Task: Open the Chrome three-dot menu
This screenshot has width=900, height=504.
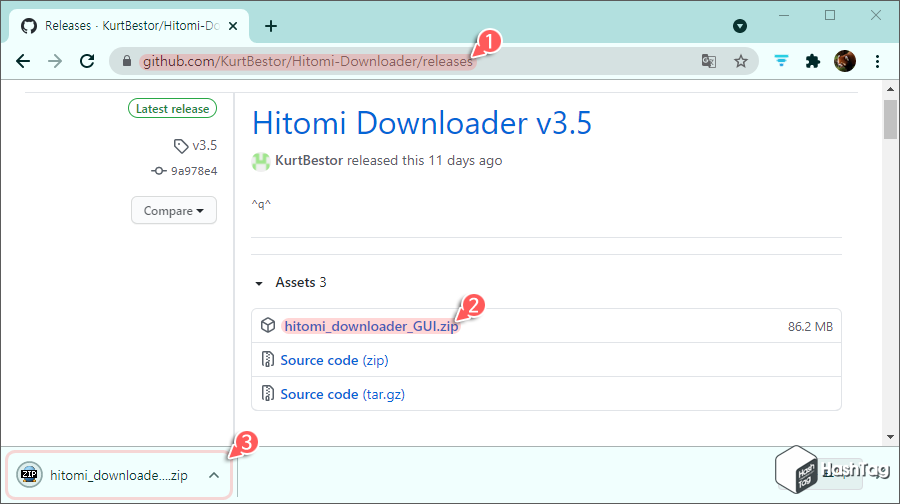Action: tap(877, 61)
